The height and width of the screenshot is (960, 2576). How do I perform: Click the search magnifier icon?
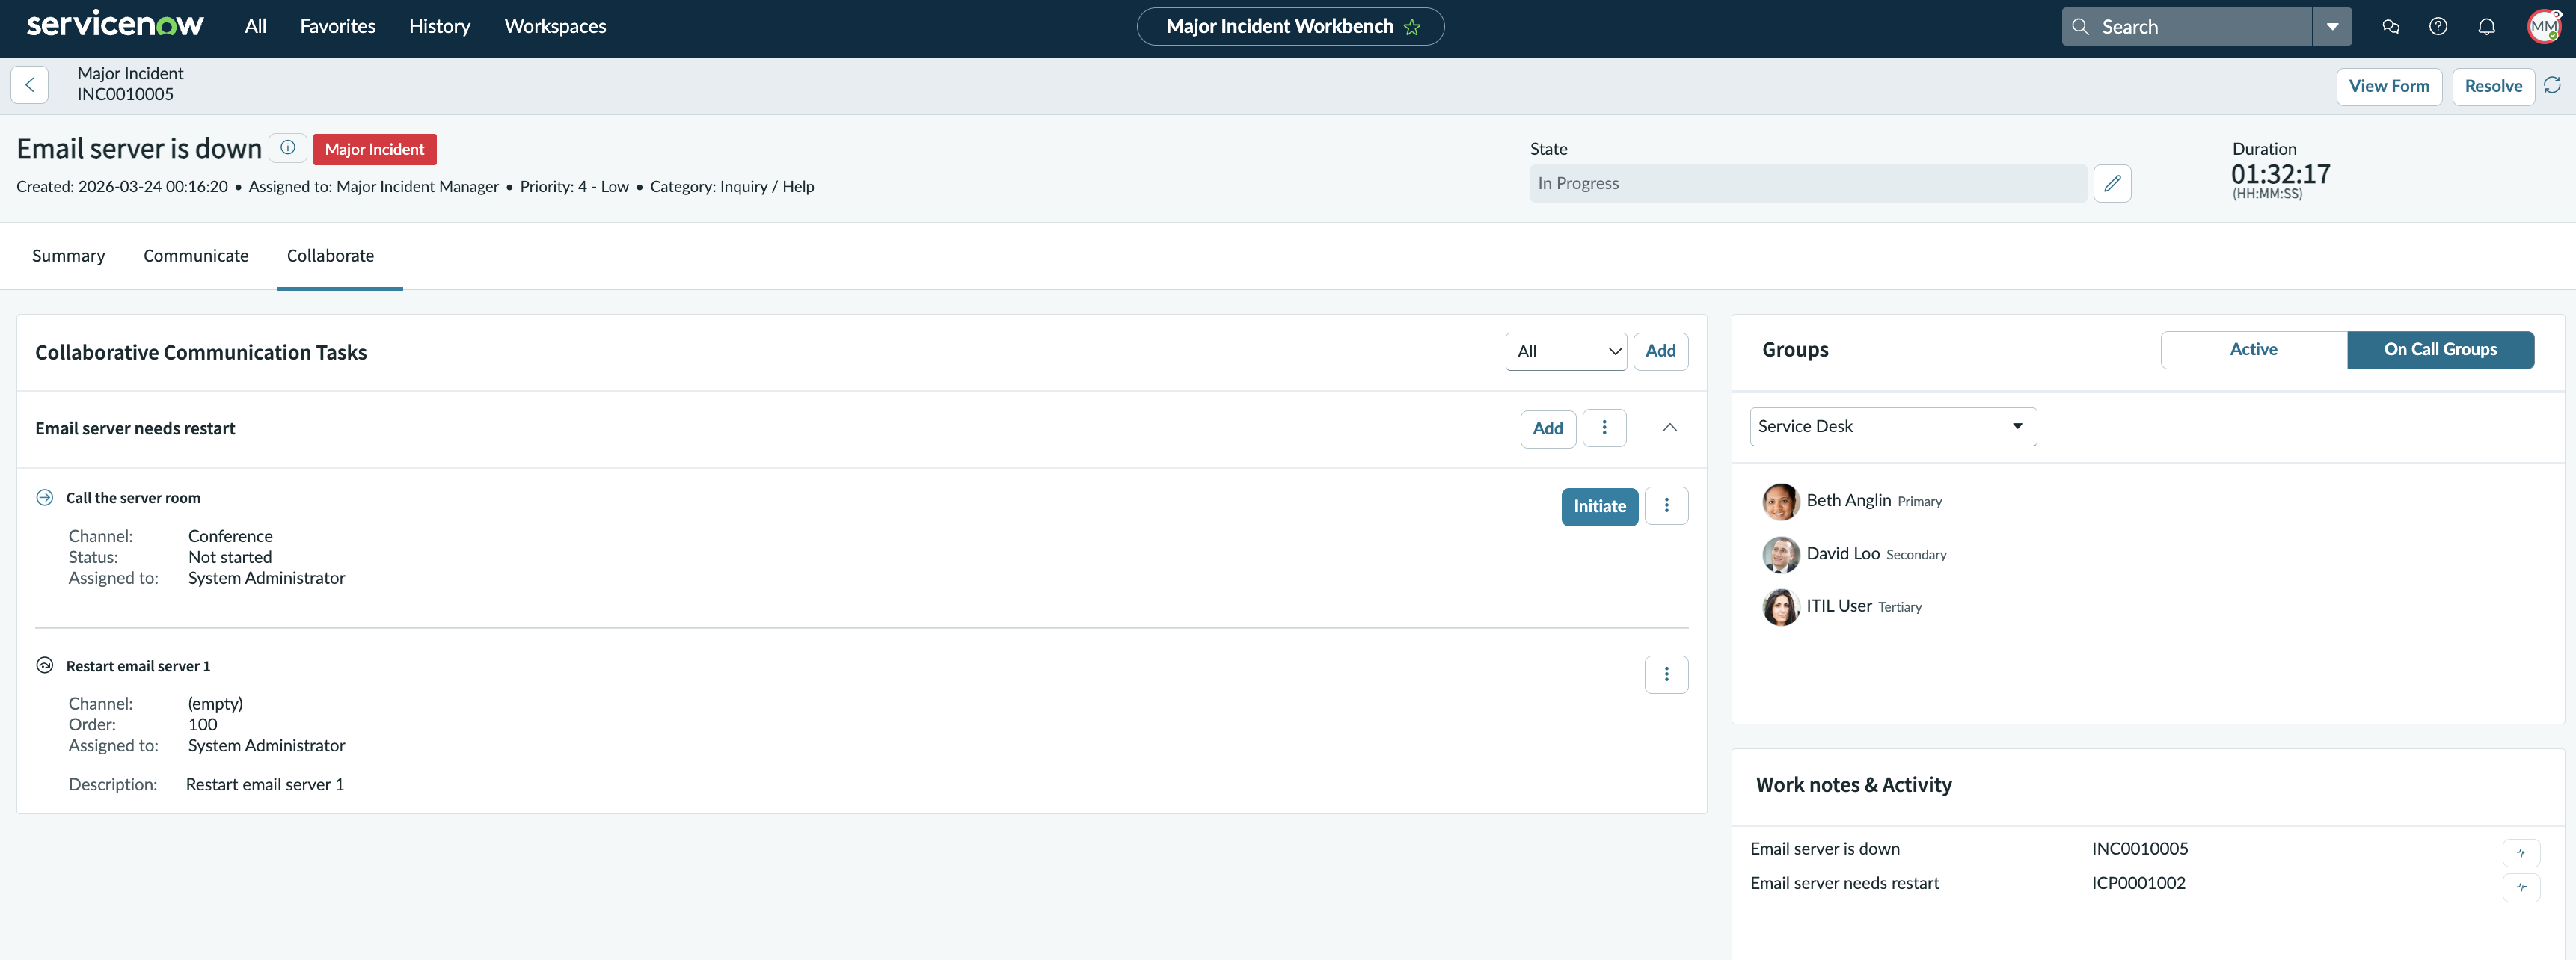point(2080,27)
